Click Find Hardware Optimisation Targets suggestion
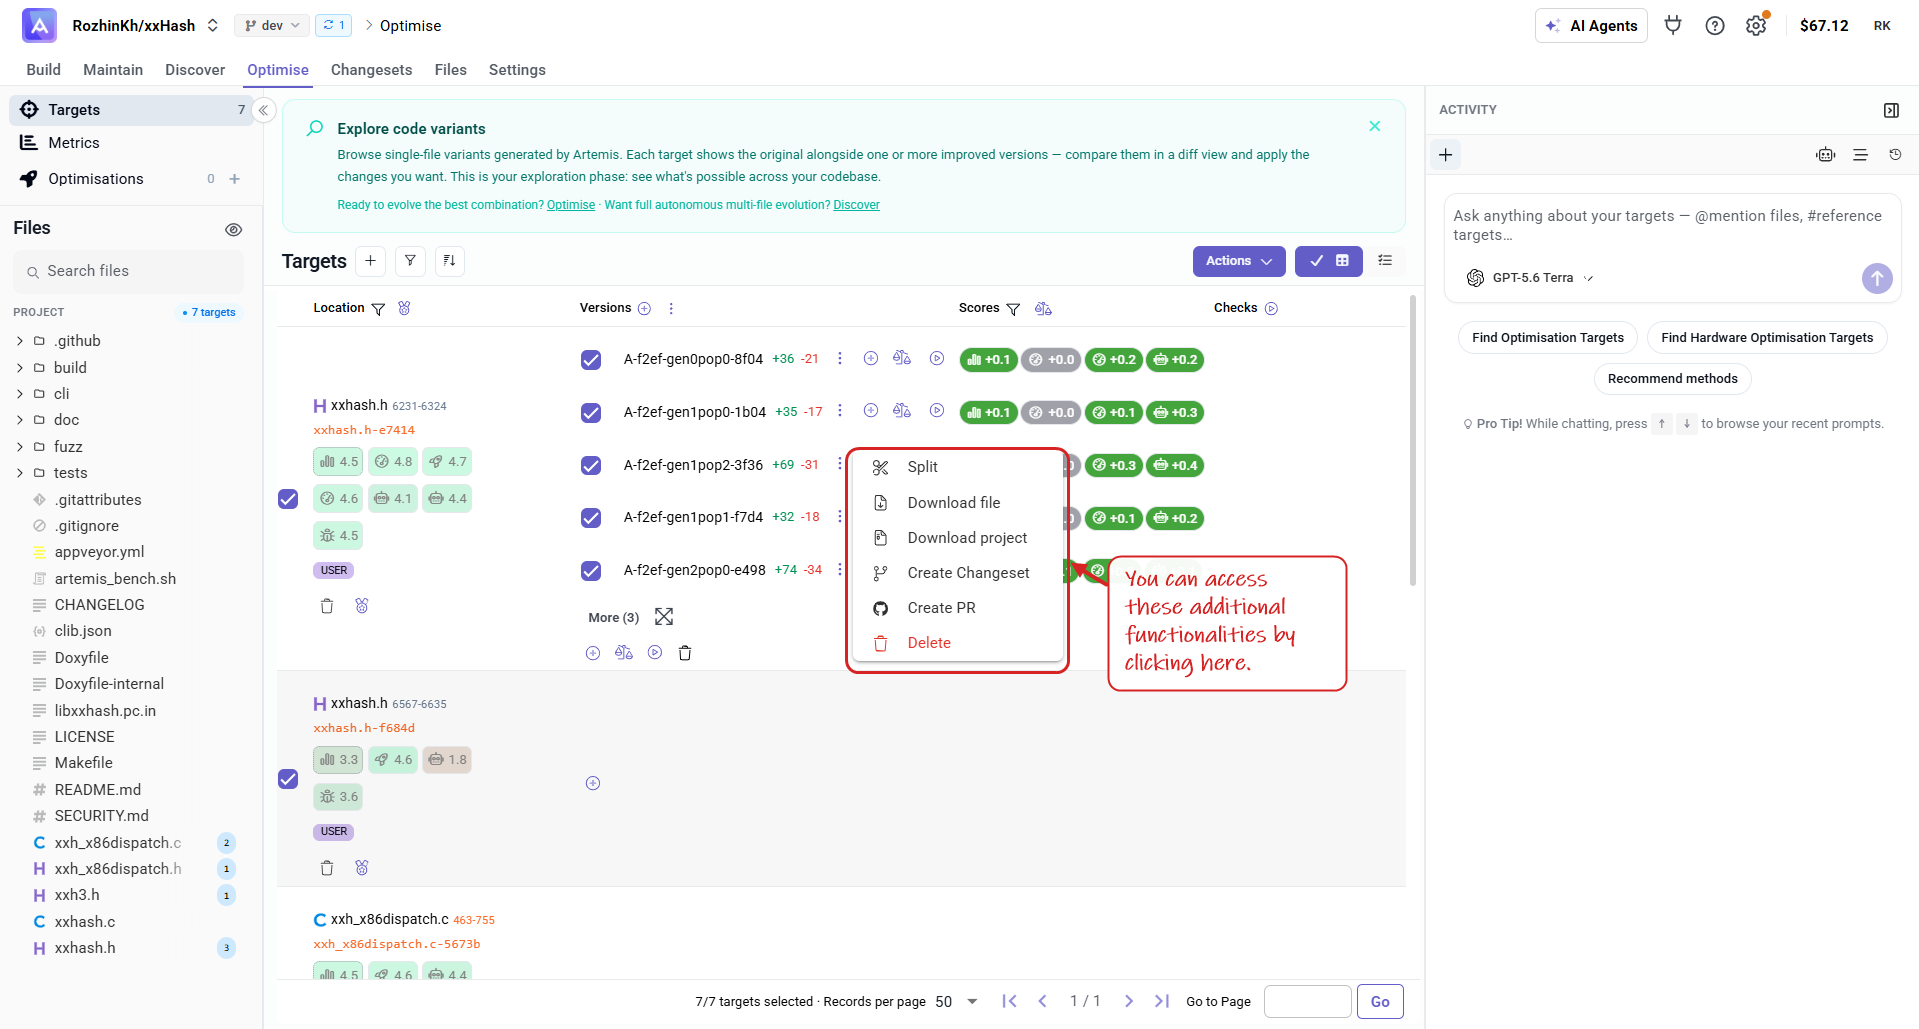The width and height of the screenshot is (1919, 1029). pos(1767,338)
